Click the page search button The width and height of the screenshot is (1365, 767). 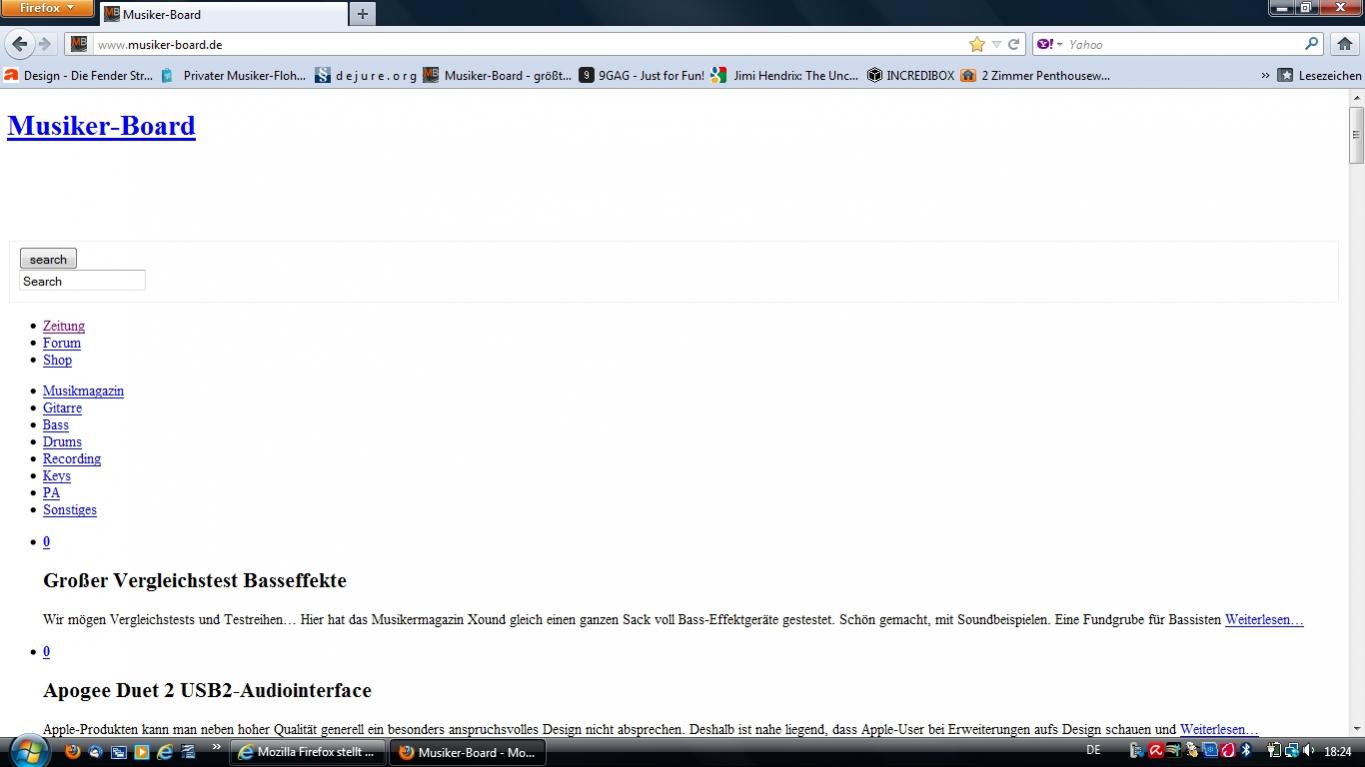tap(48, 259)
